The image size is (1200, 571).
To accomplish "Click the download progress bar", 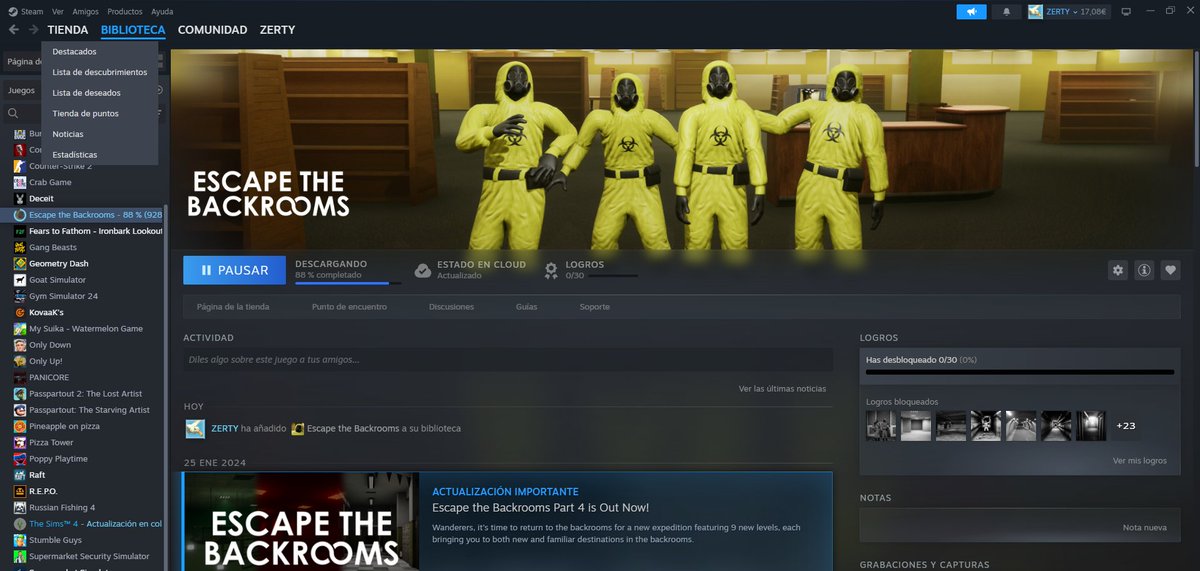I will pyautogui.click(x=348, y=284).
